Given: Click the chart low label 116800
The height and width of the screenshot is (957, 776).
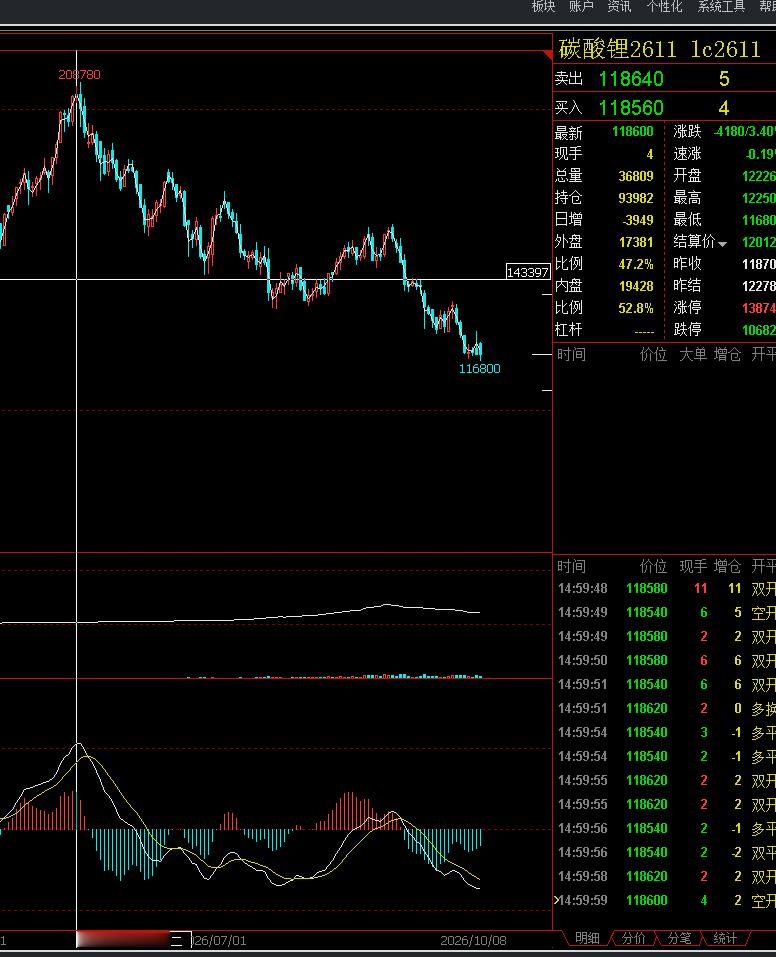Looking at the screenshot, I should coord(479,369).
